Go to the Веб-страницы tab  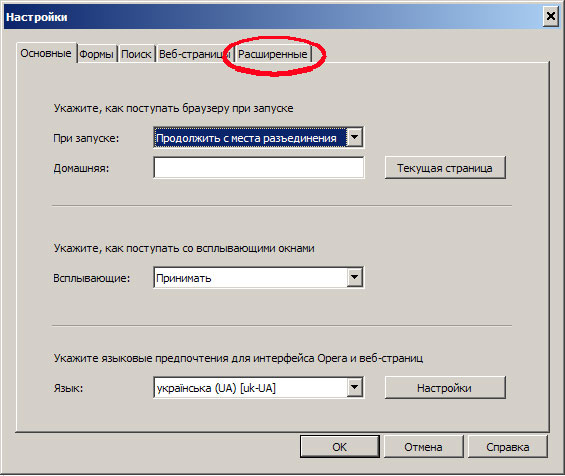(195, 54)
